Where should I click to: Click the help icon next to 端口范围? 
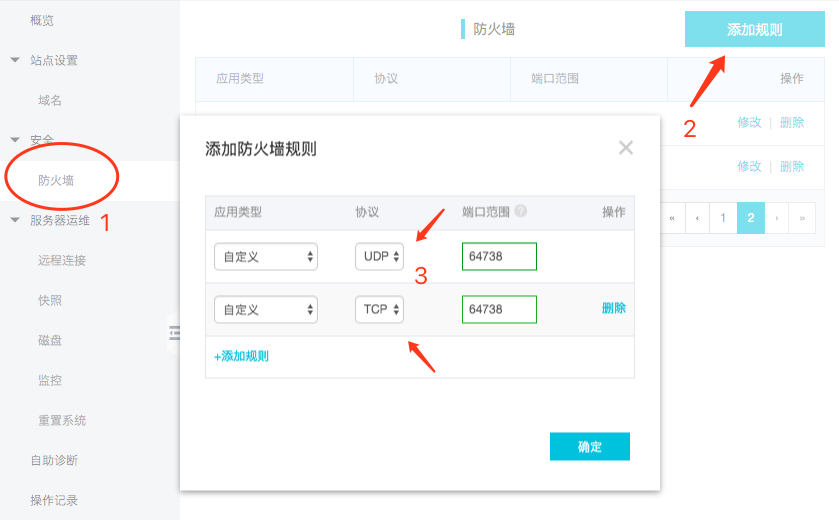coord(520,211)
